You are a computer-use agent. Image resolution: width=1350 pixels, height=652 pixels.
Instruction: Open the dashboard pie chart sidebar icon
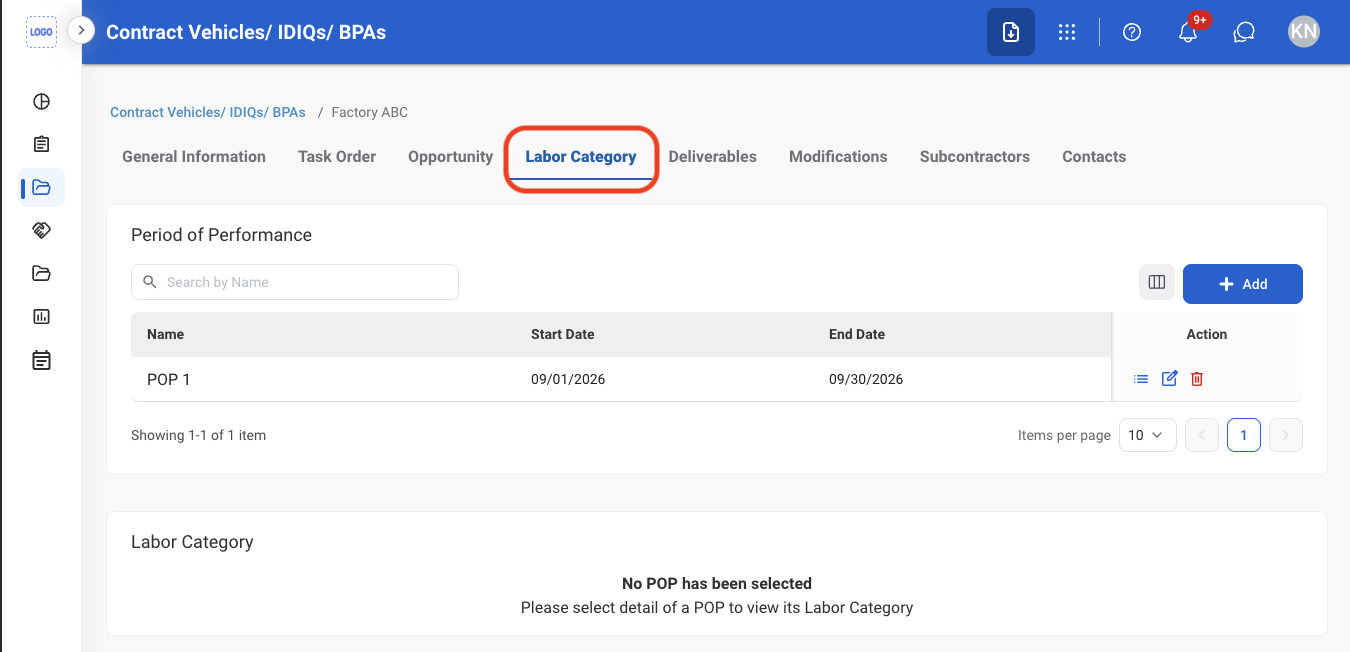pos(41,101)
